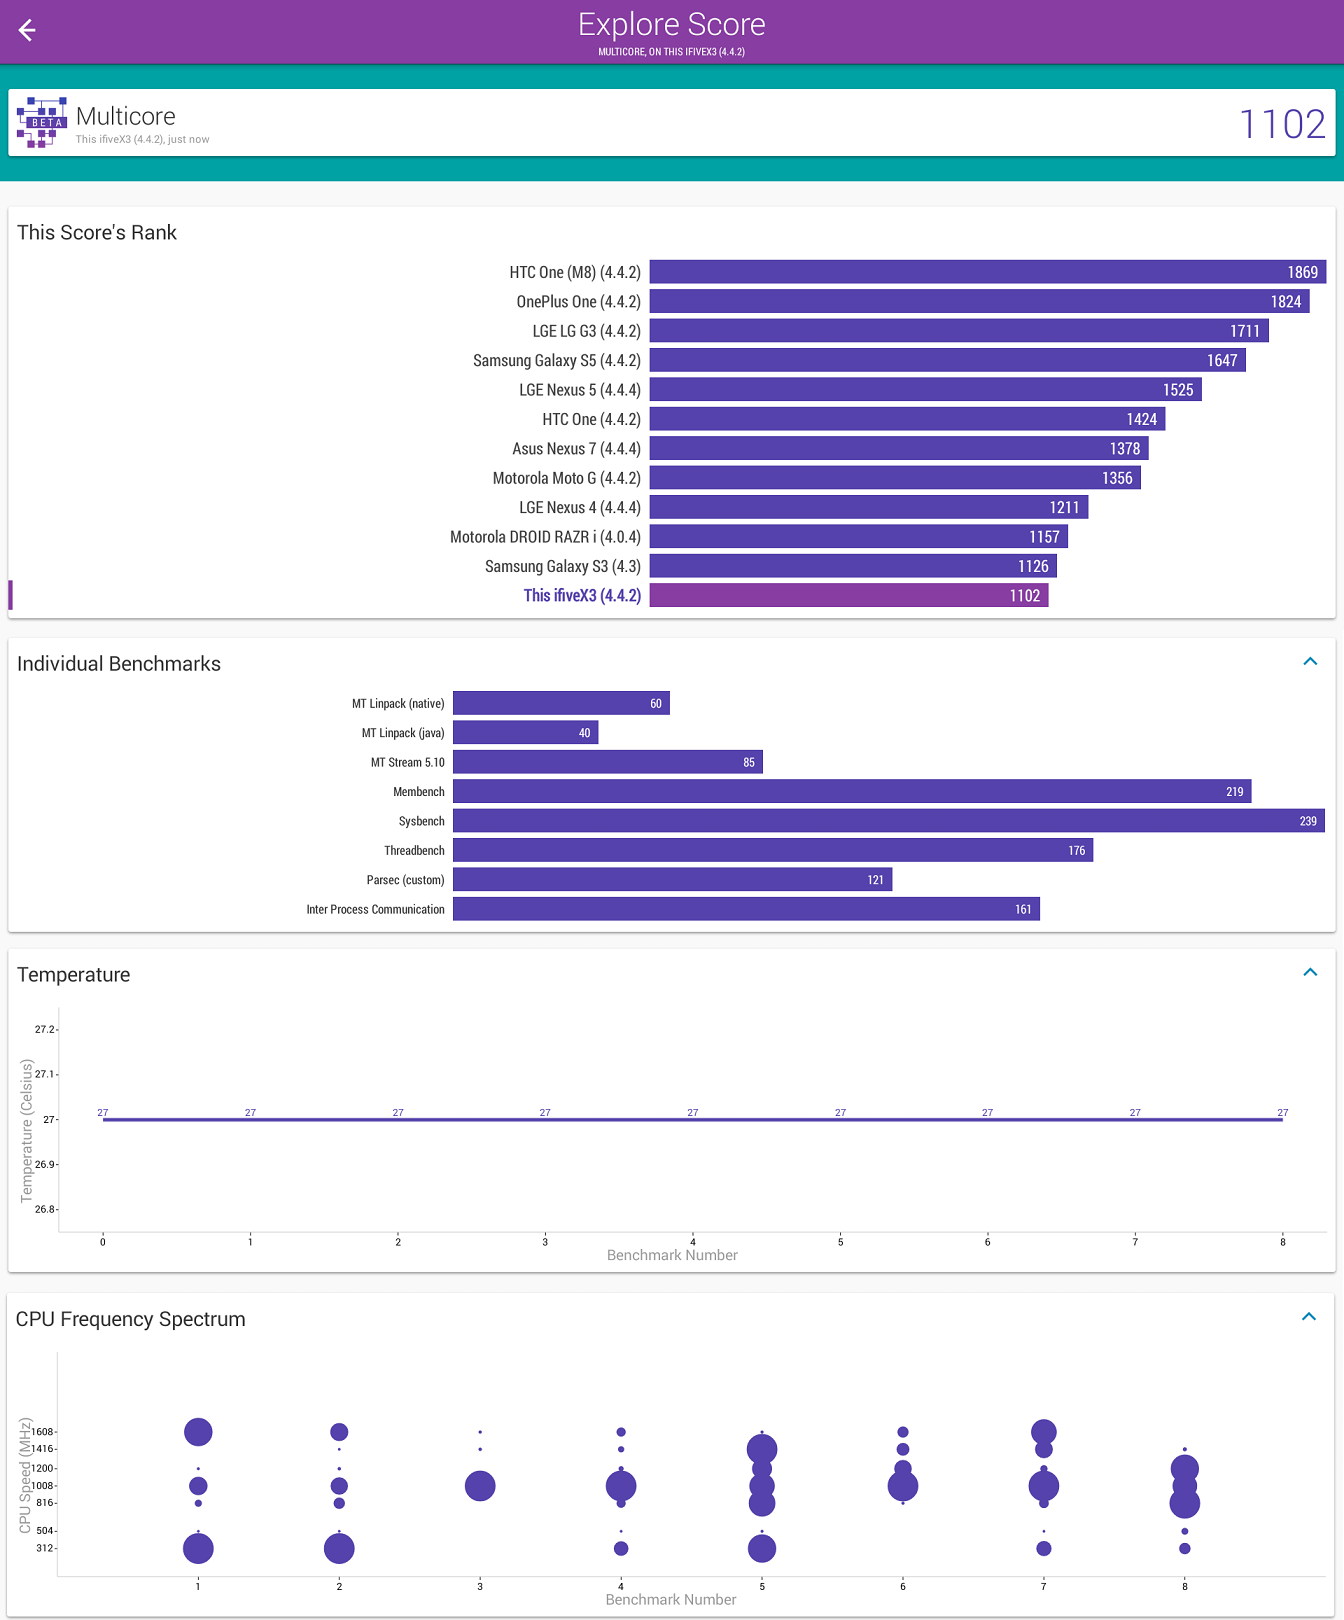Tap the Motorola Moto G 1356 bar
1344x1620 pixels.
click(895, 478)
